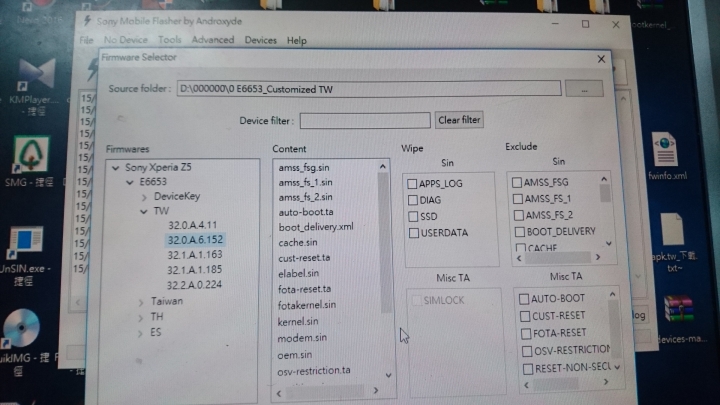Expand the TH tree node
This screenshot has height=405, width=720.
click(x=141, y=318)
